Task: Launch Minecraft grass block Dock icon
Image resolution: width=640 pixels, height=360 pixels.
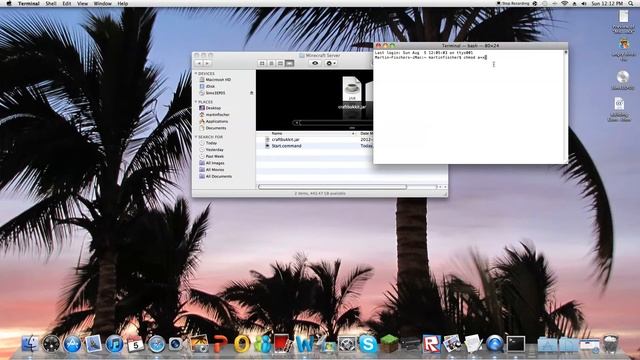Action: (389, 344)
